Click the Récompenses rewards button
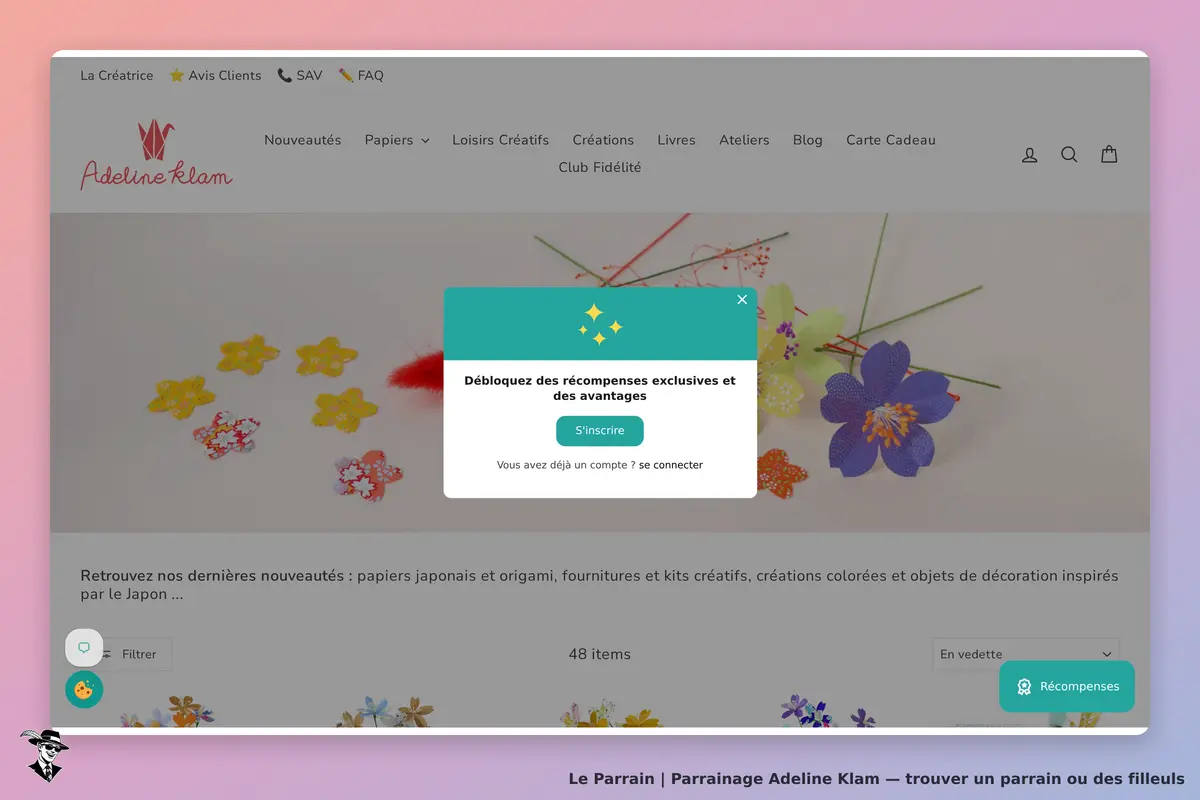Viewport: 1200px width, 800px height. (1067, 686)
